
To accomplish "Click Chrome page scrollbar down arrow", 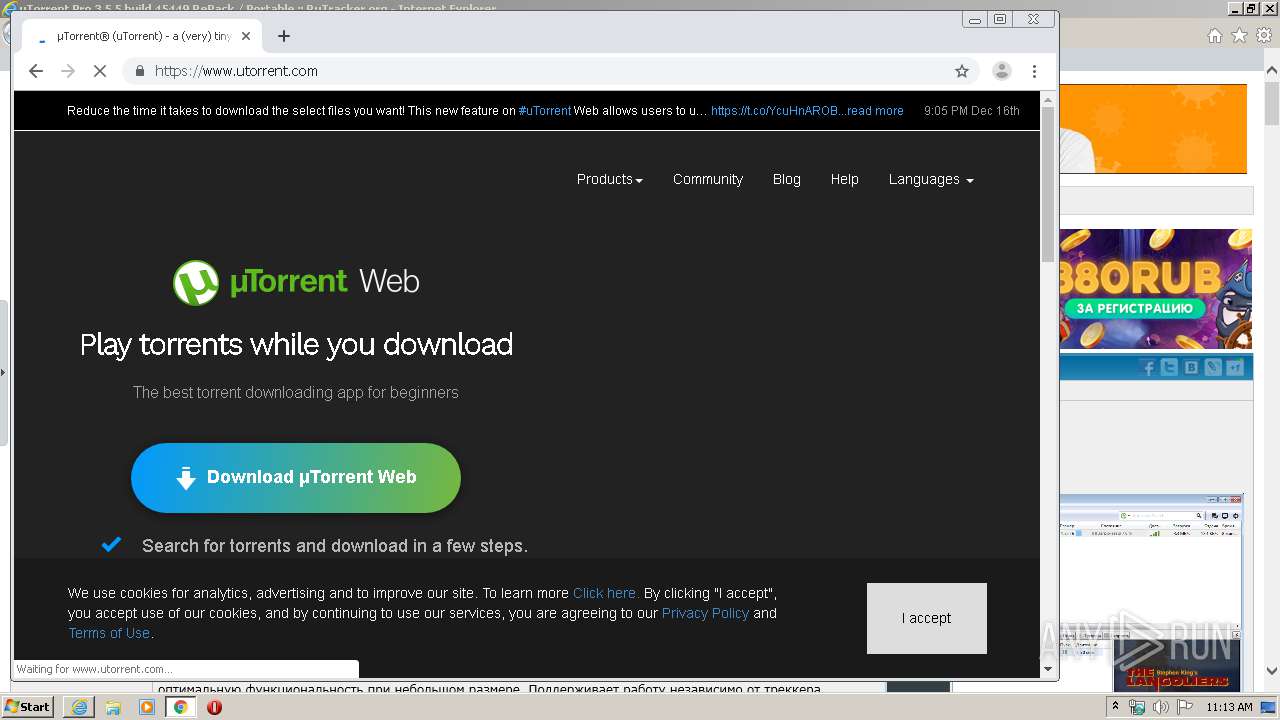I will [1048, 669].
